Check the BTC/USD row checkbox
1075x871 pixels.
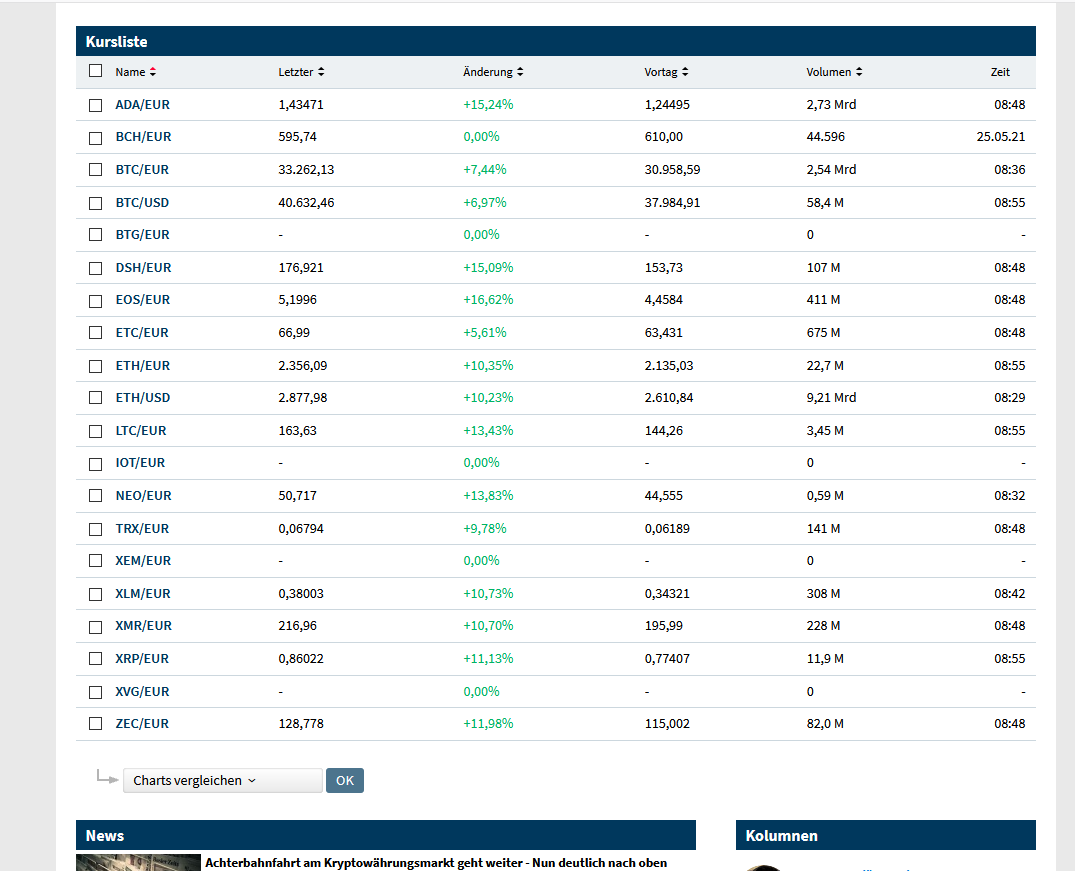pyautogui.click(x=95, y=203)
